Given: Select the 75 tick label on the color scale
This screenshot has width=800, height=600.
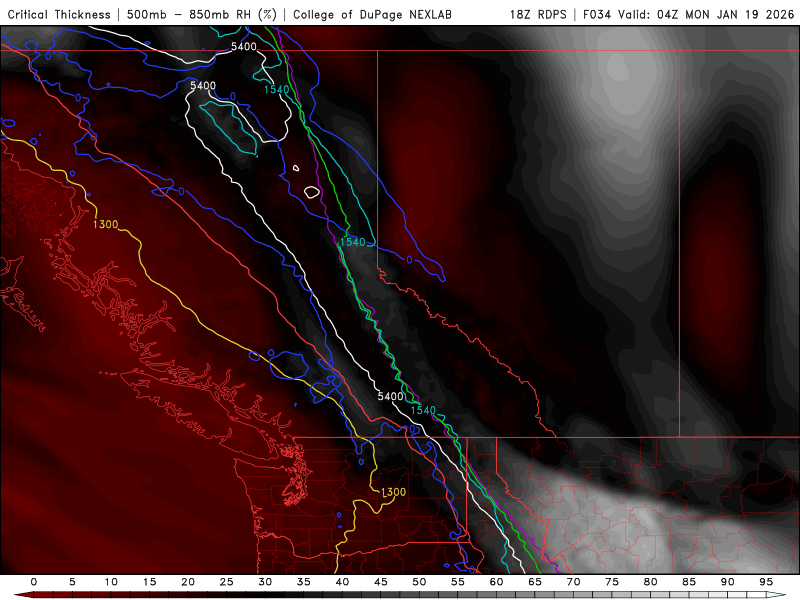Looking at the screenshot, I should pos(612,582).
